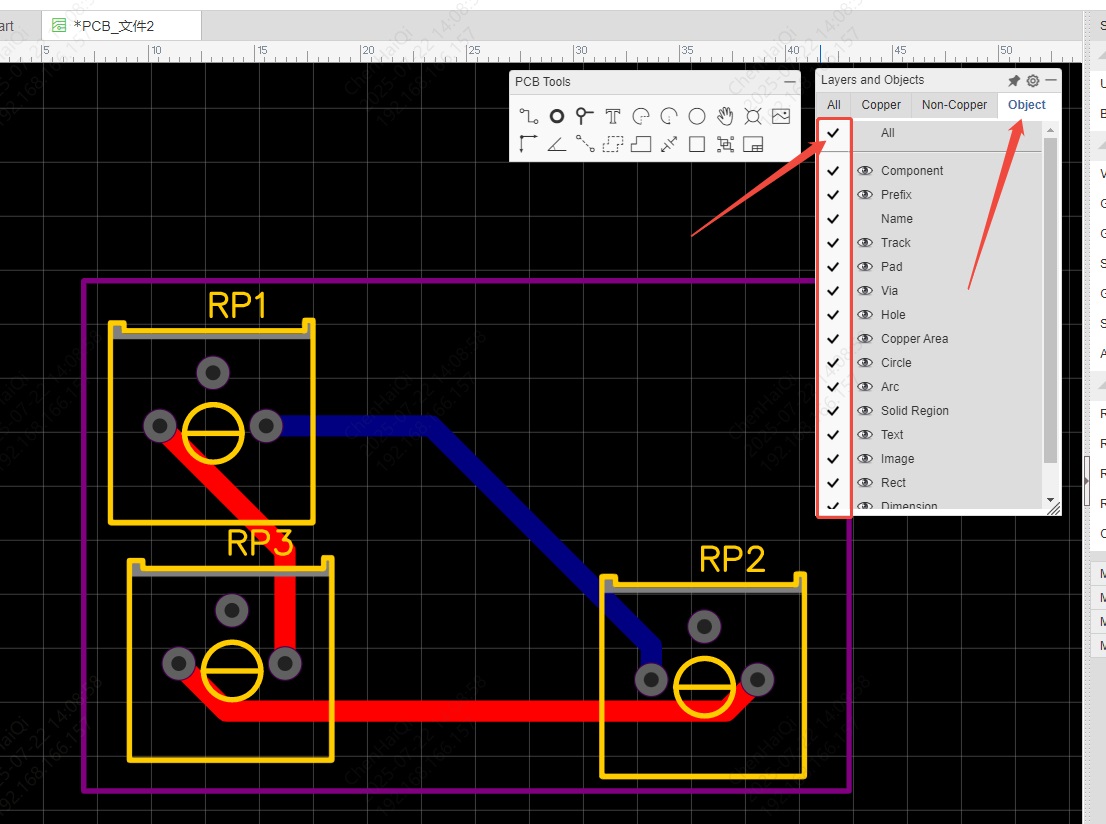Choose the Via tool
The image size is (1106, 824).
(x=585, y=116)
